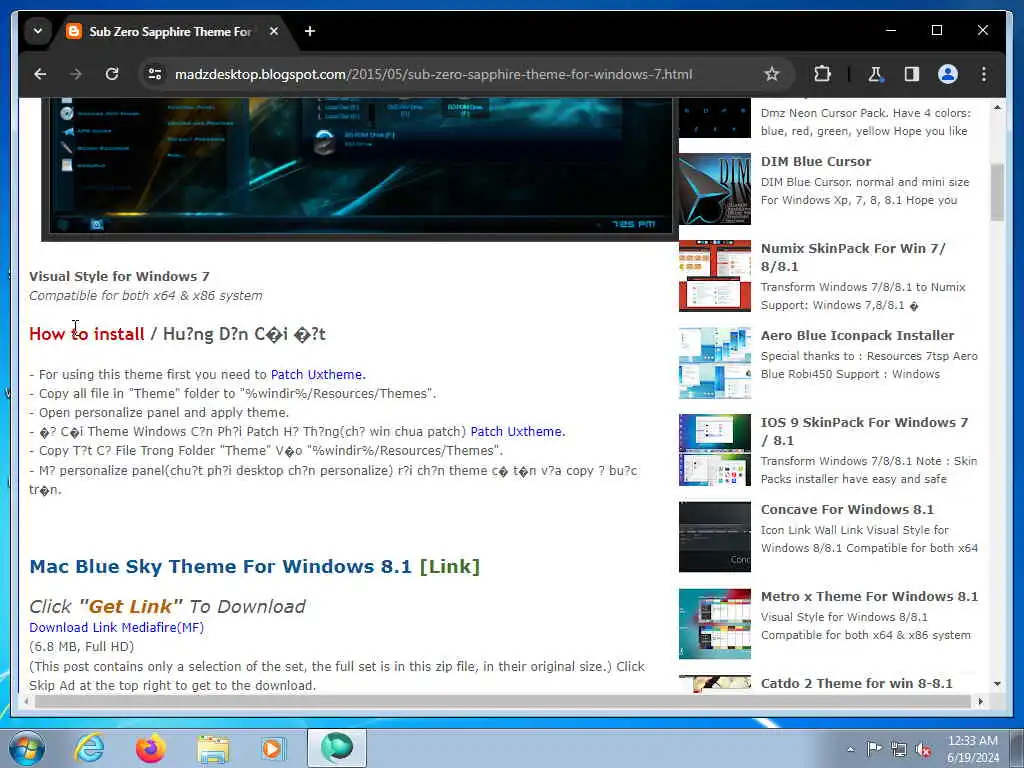Click the Sub Zero Sapphire theme preview image
The width and height of the screenshot is (1024, 768).
(x=359, y=169)
